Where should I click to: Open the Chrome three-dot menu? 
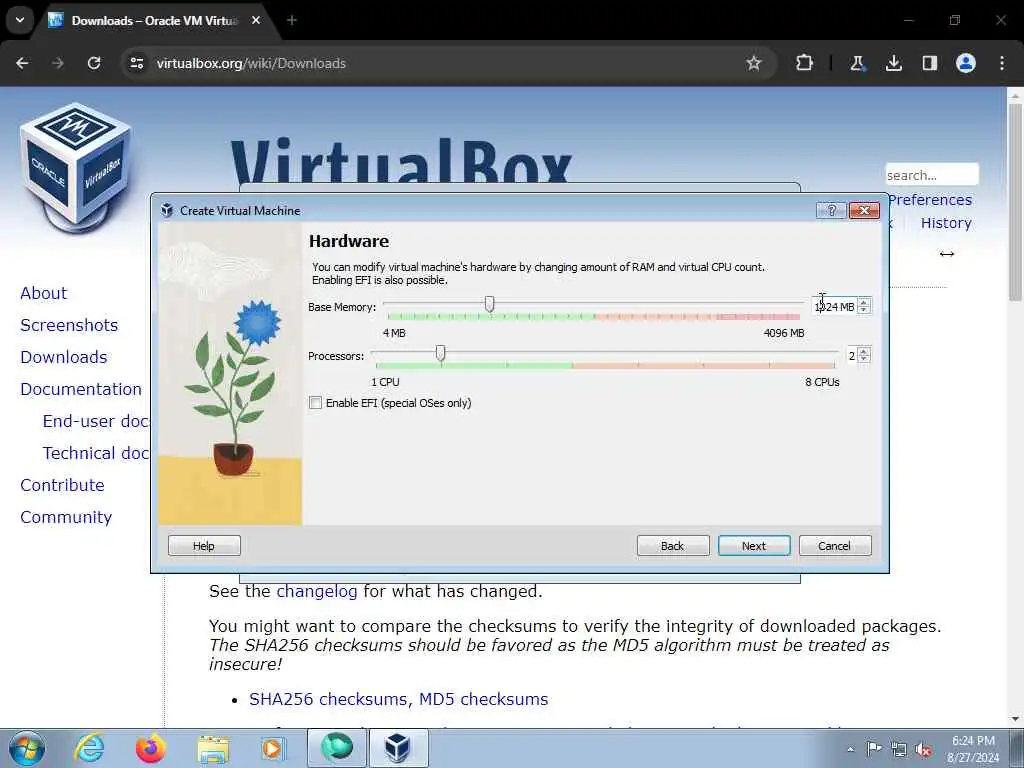click(x=1002, y=63)
